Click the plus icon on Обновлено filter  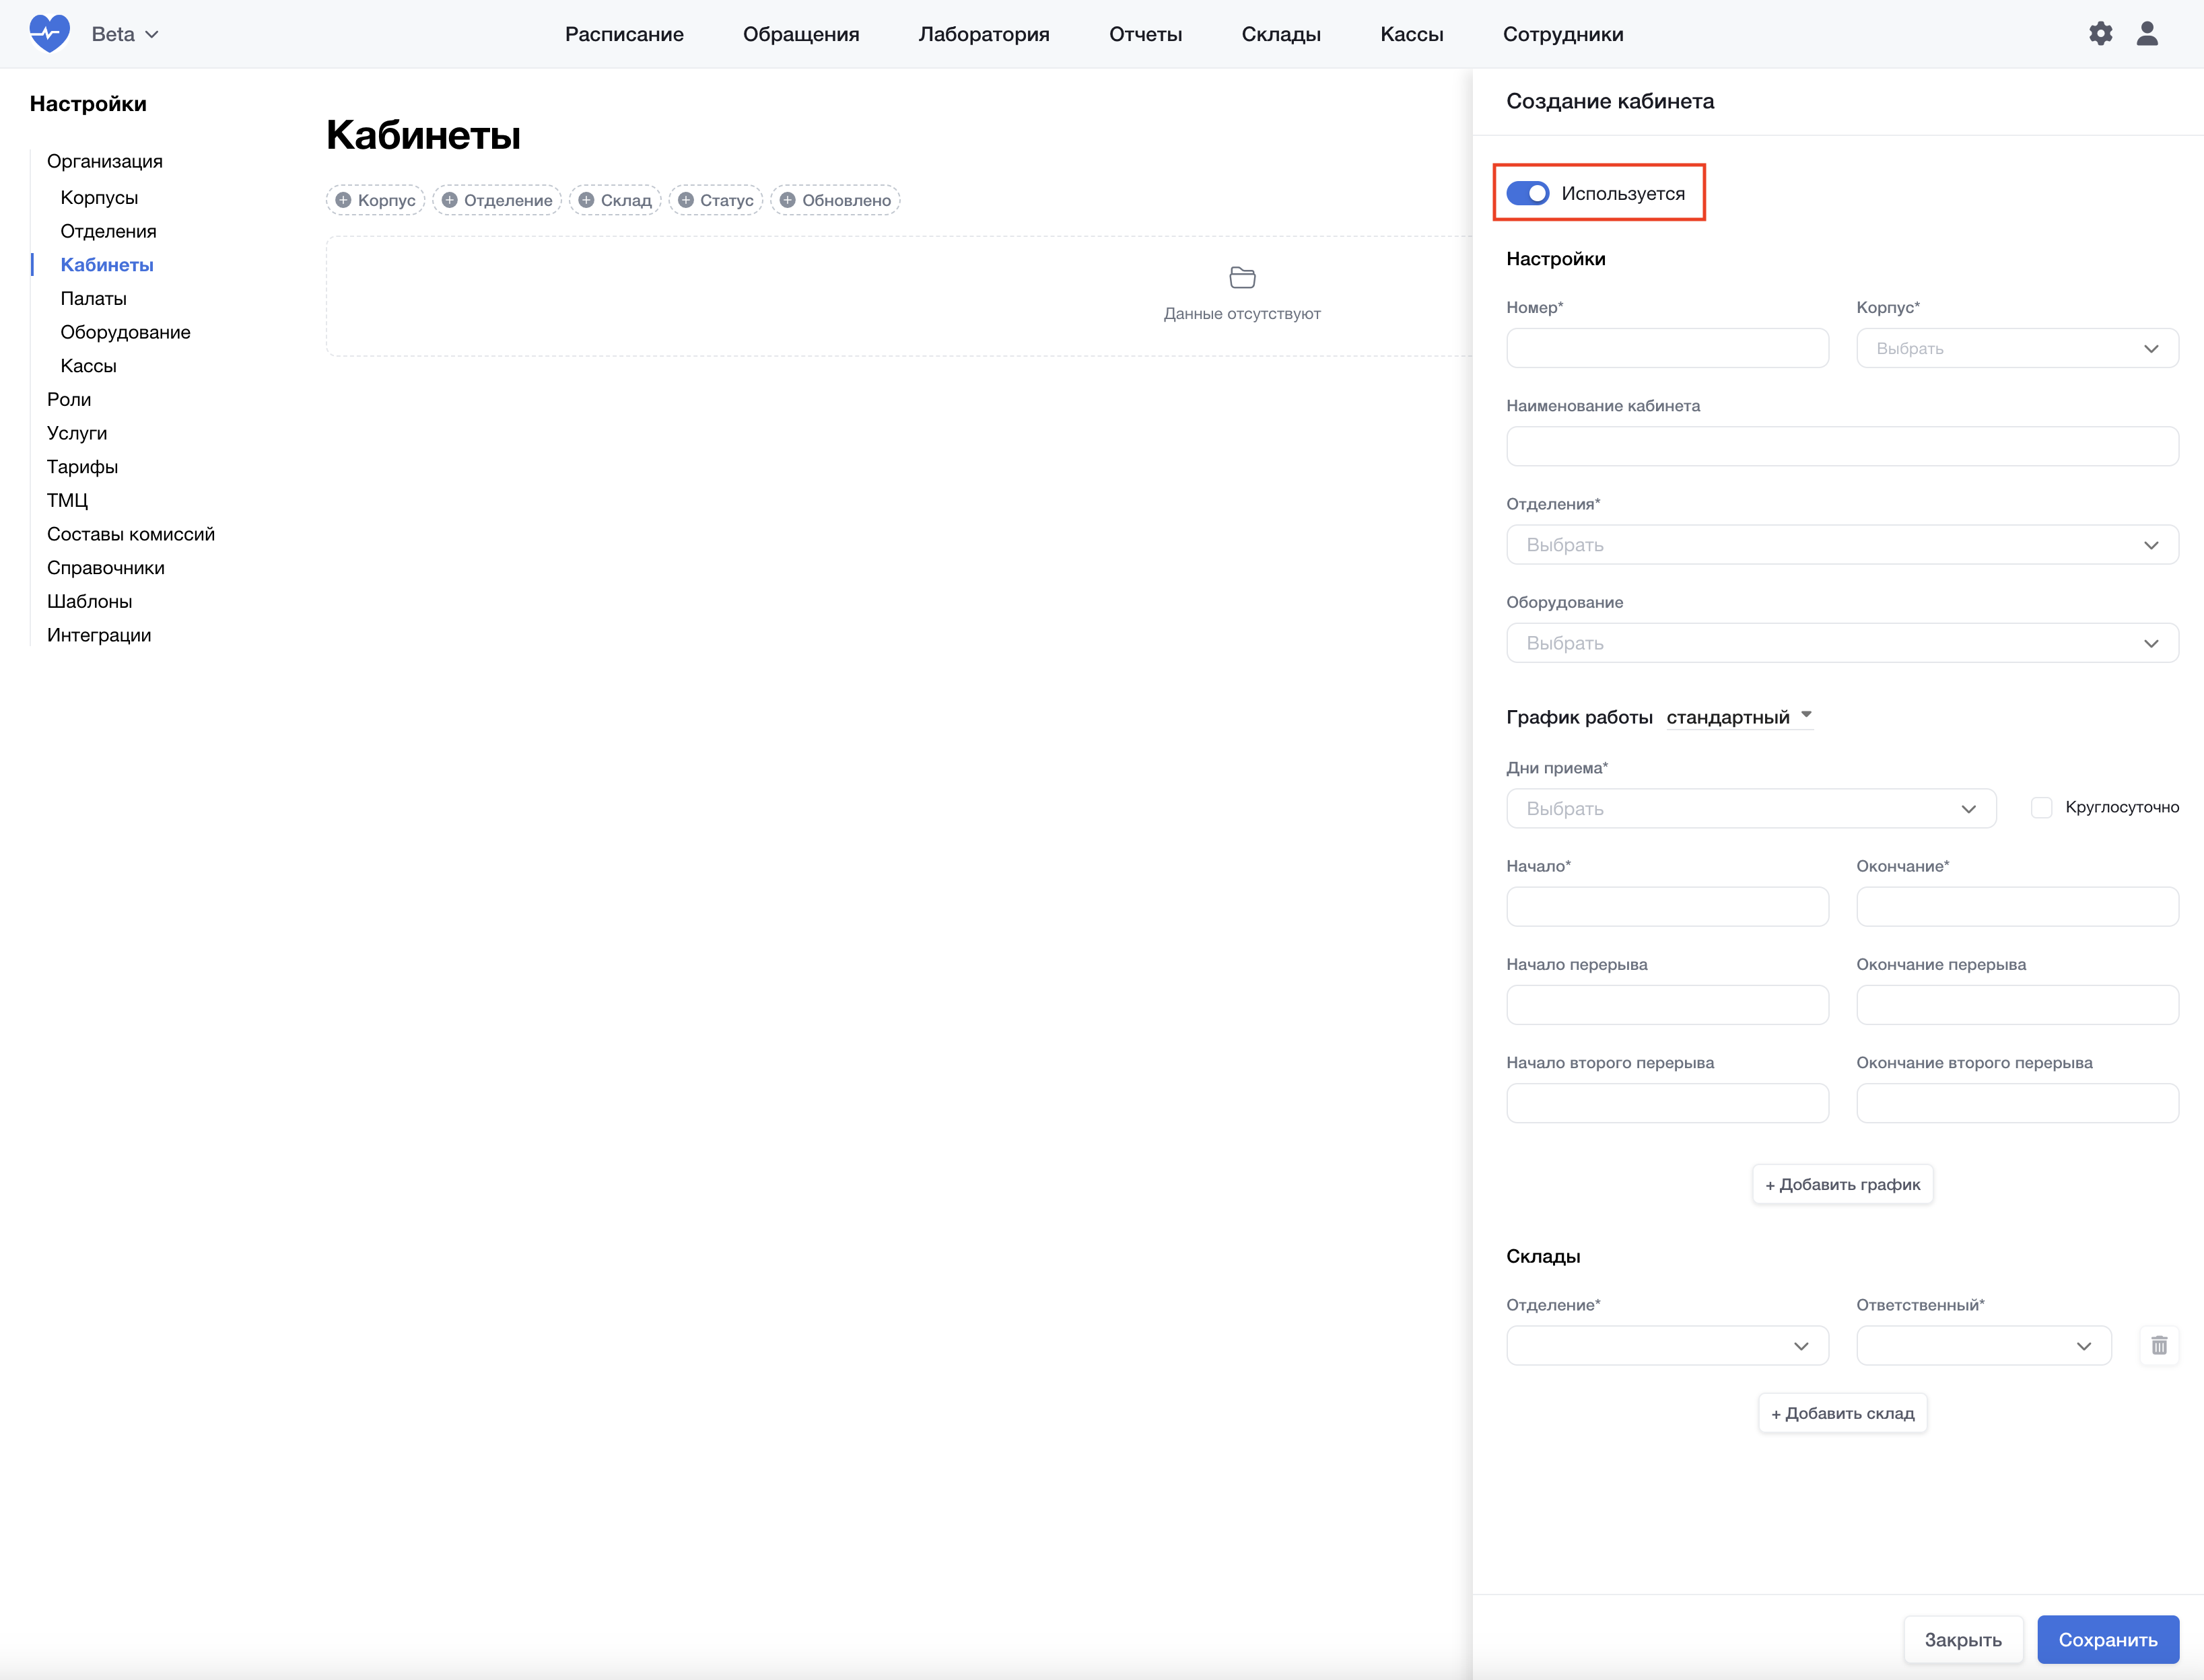788,200
